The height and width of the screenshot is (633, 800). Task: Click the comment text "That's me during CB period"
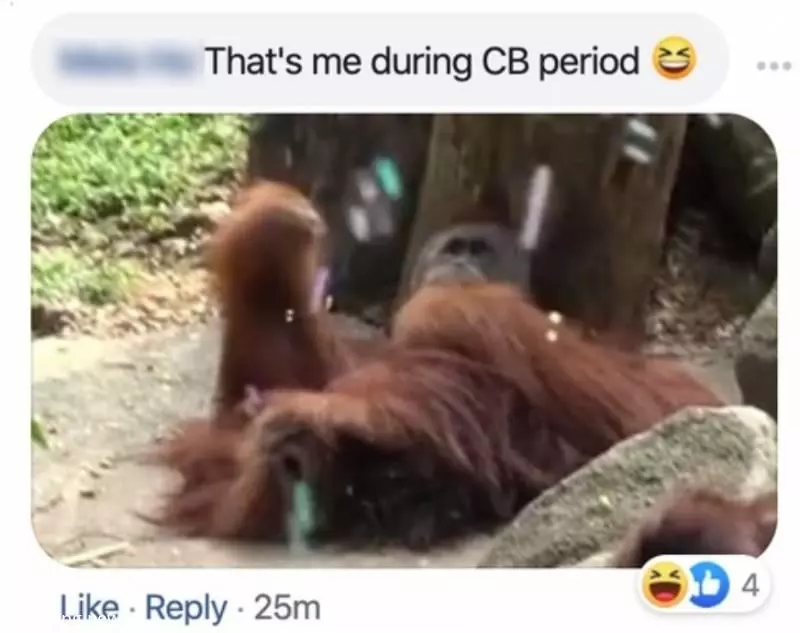(421, 61)
